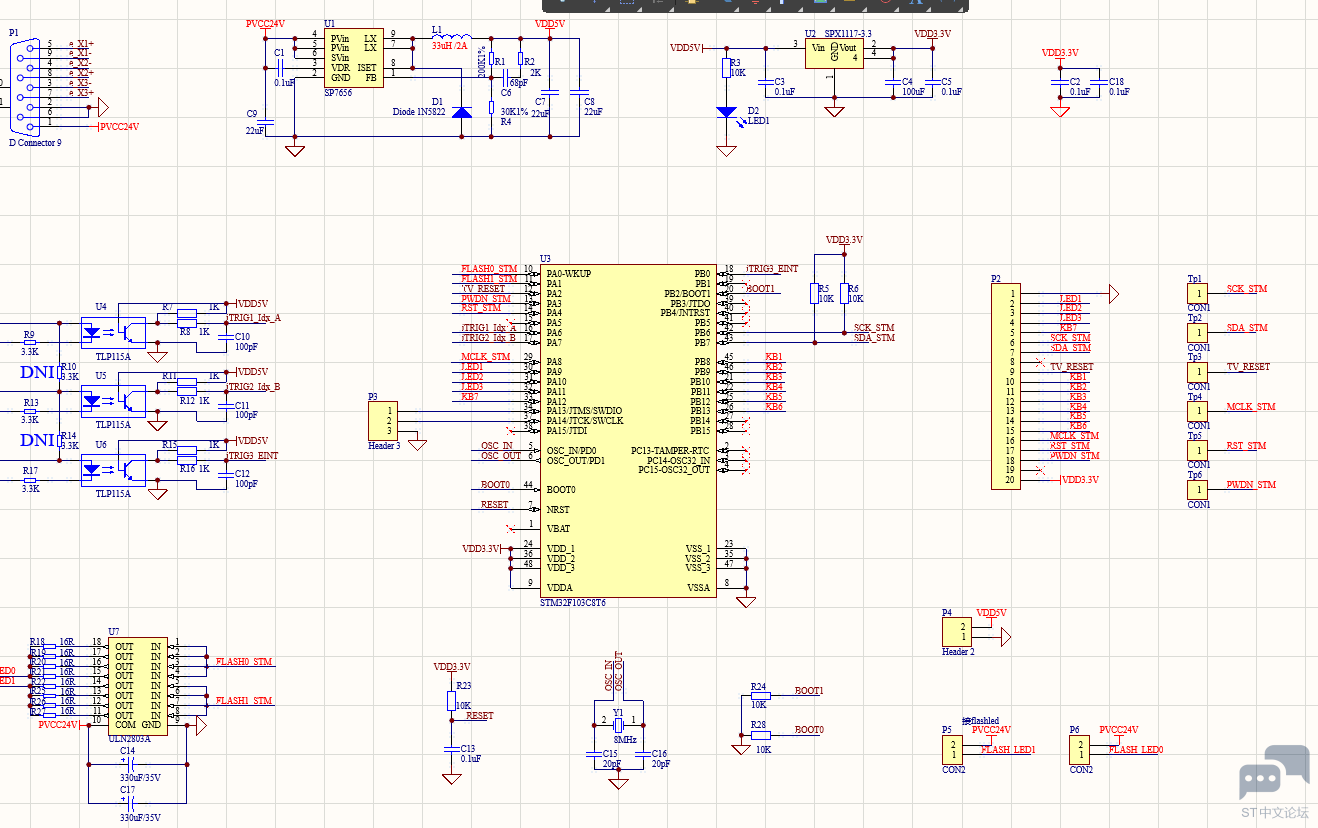1318x828 pixels.
Task: Click the upper DNI text near R10
Action: pyautogui.click(x=37, y=372)
